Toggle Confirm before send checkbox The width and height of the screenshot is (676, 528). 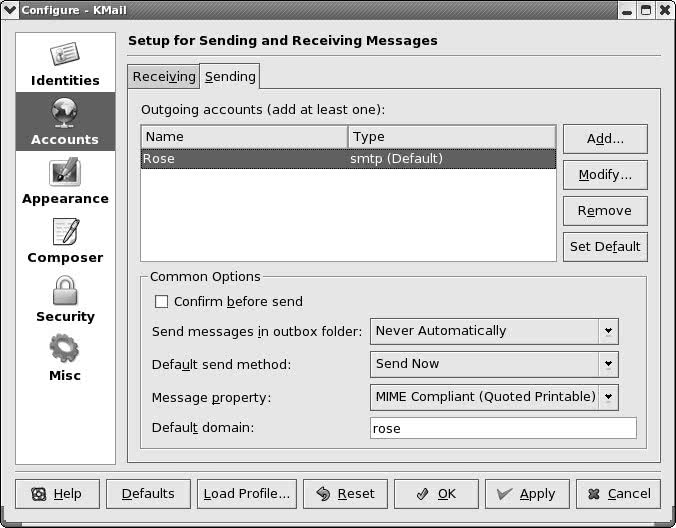point(161,302)
